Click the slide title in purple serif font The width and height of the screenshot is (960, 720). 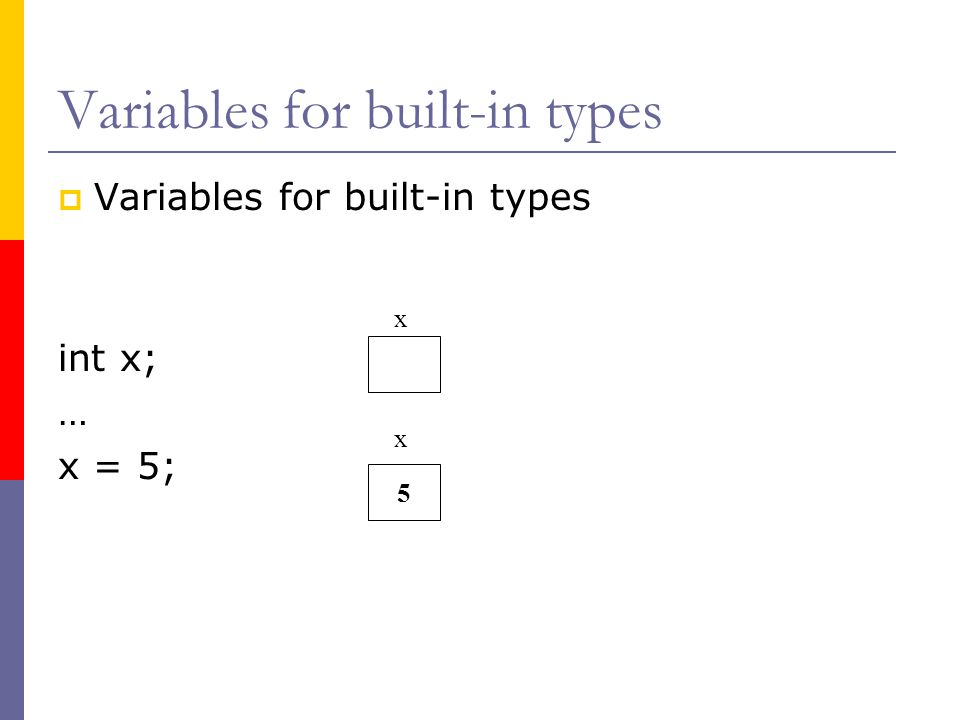click(x=360, y=112)
